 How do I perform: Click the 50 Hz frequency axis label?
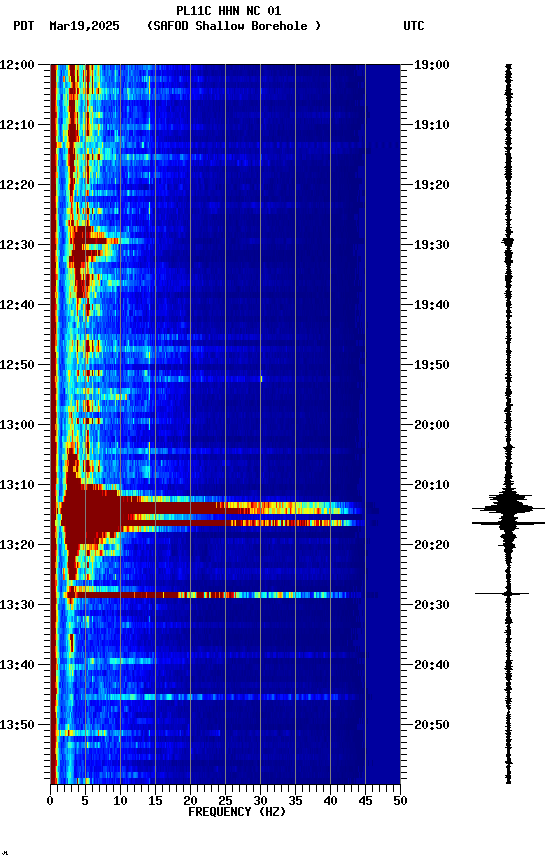pyautogui.click(x=400, y=802)
